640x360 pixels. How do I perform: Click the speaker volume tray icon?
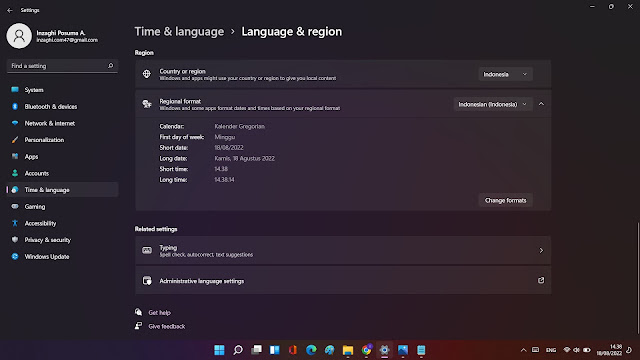(x=576, y=350)
